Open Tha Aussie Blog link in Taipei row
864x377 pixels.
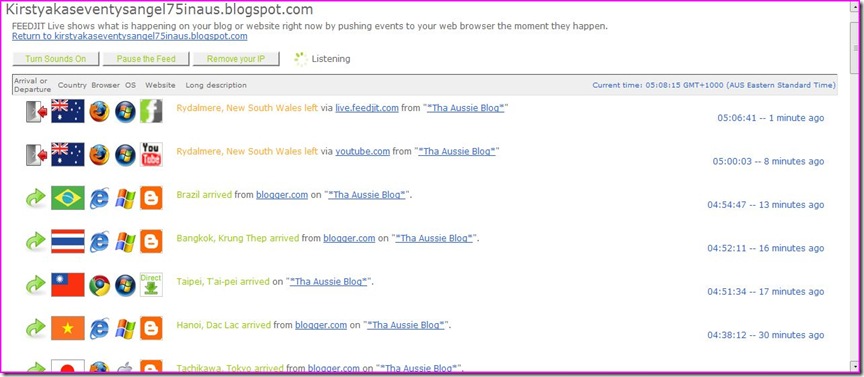[329, 282]
